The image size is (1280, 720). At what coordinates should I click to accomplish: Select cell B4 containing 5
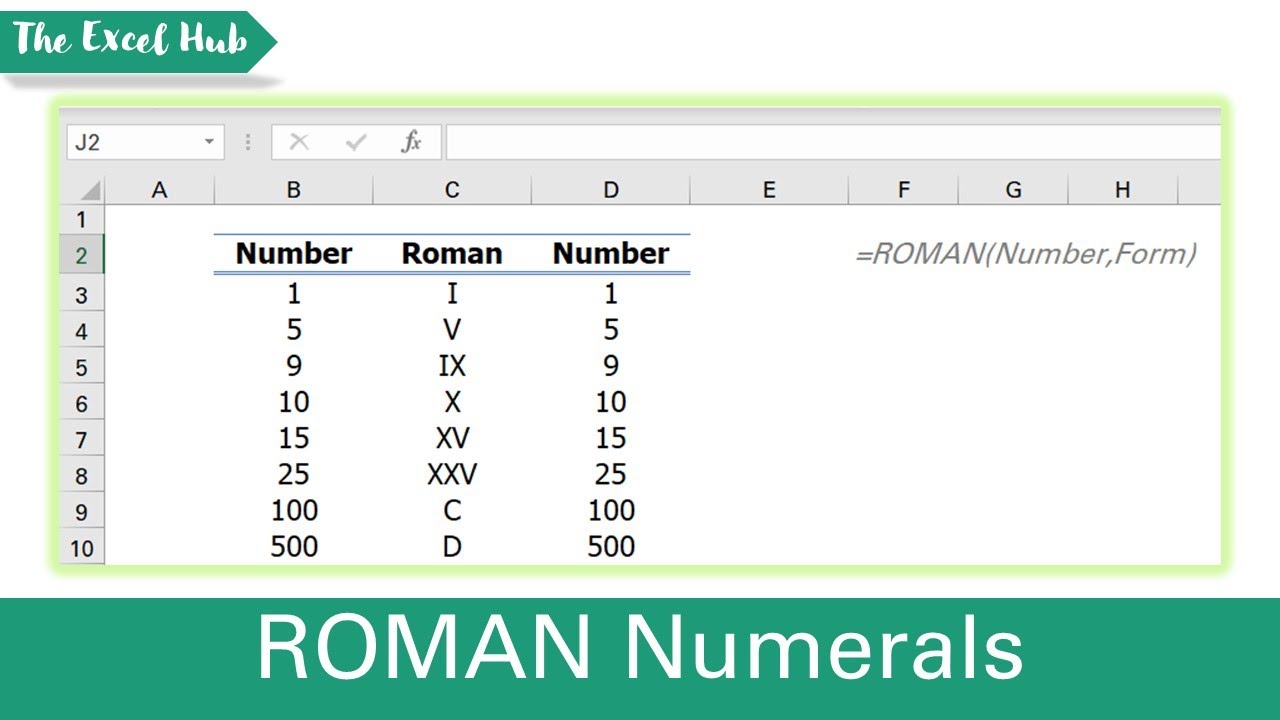tap(293, 330)
